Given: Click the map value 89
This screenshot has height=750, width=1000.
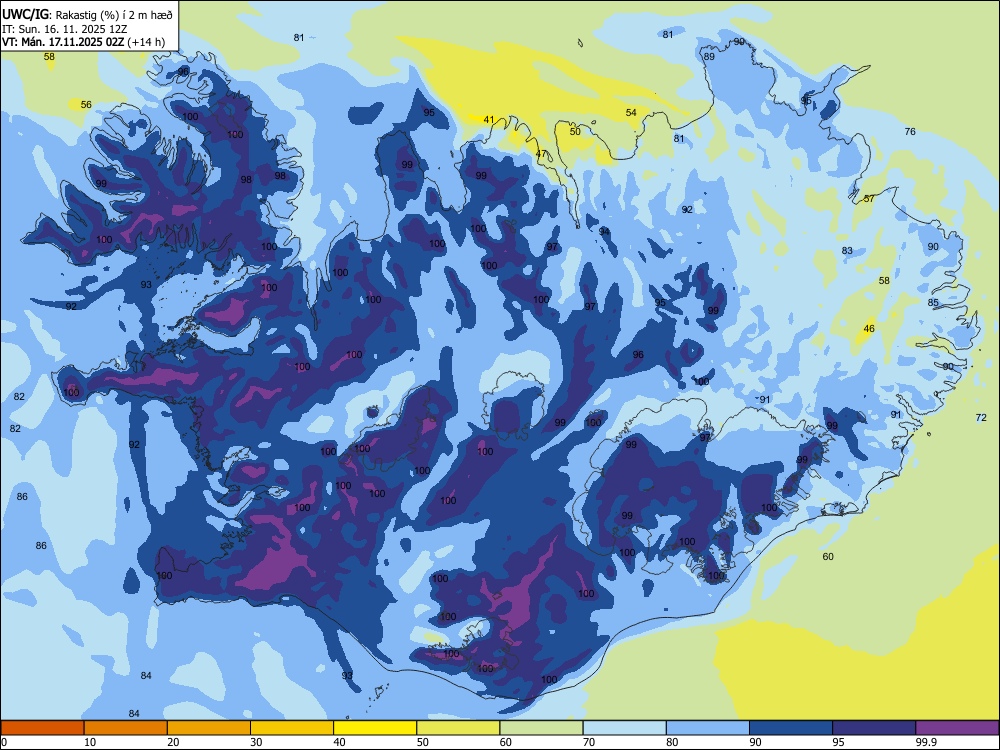Looking at the screenshot, I should click(709, 56).
